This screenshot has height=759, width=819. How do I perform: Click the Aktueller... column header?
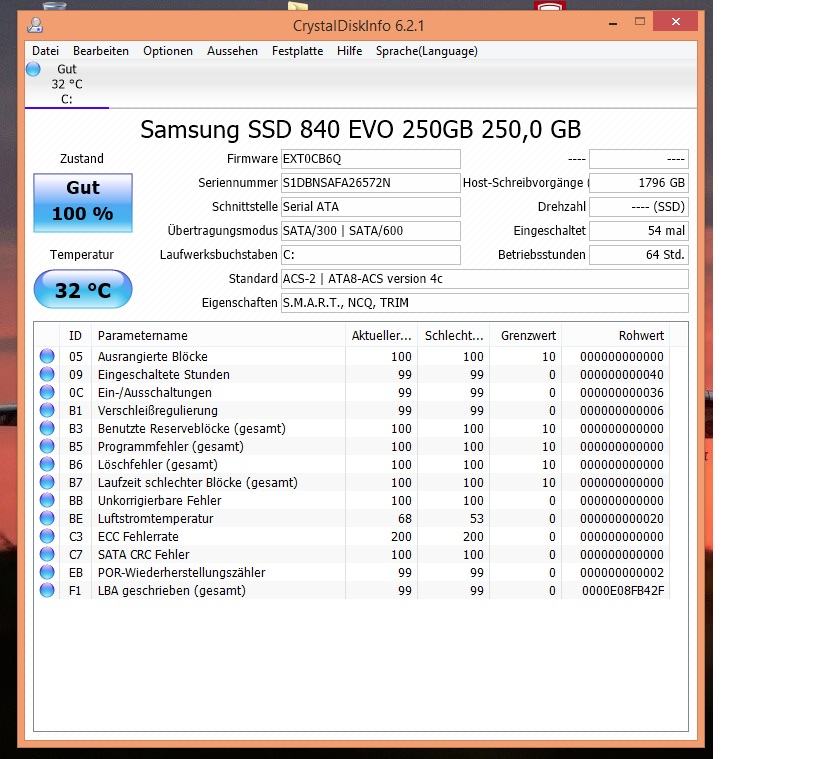[x=381, y=335]
